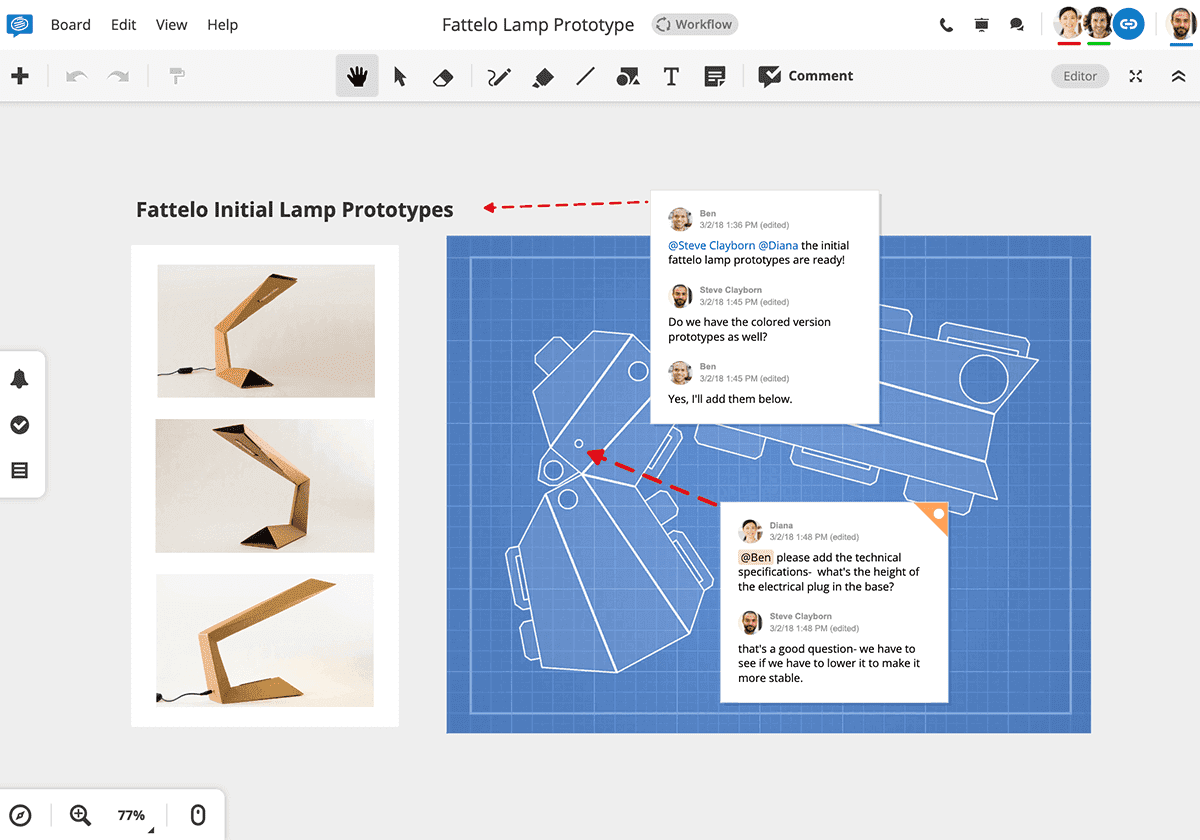Select the Text tool
Image resolution: width=1200 pixels, height=840 pixels.
pos(671,75)
